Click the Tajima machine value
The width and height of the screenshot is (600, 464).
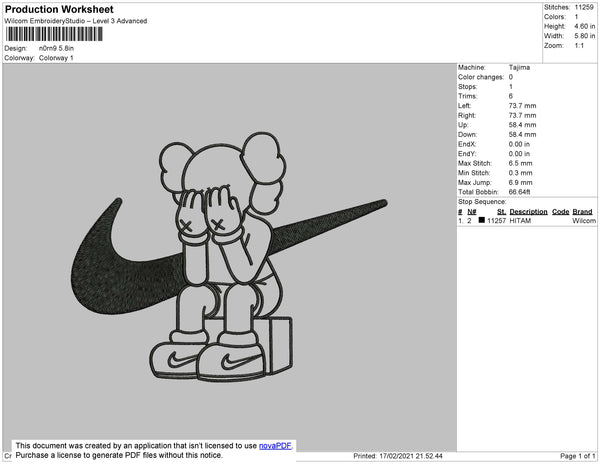pos(519,67)
